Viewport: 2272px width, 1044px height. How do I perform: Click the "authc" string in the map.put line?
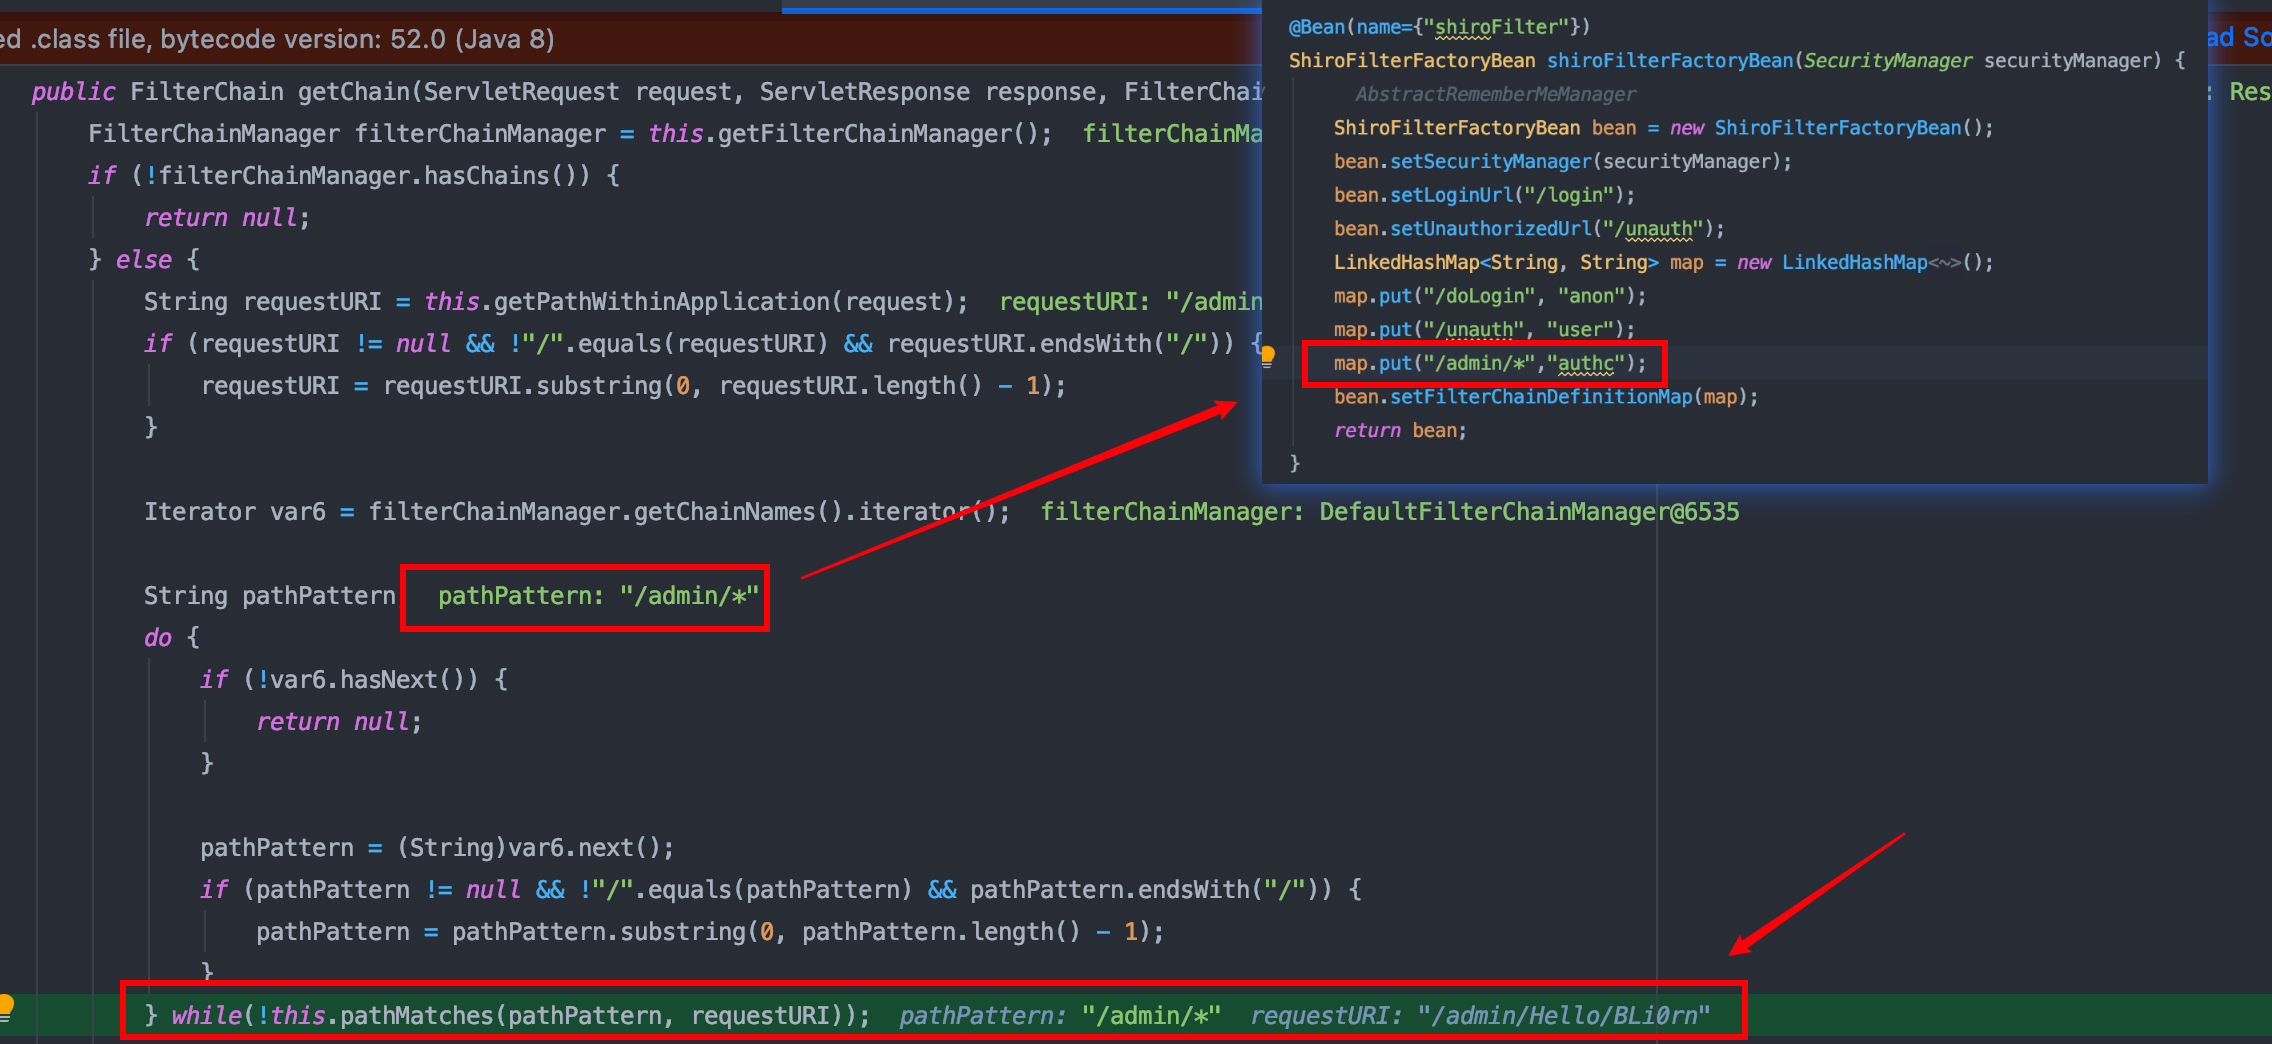(x=1585, y=363)
